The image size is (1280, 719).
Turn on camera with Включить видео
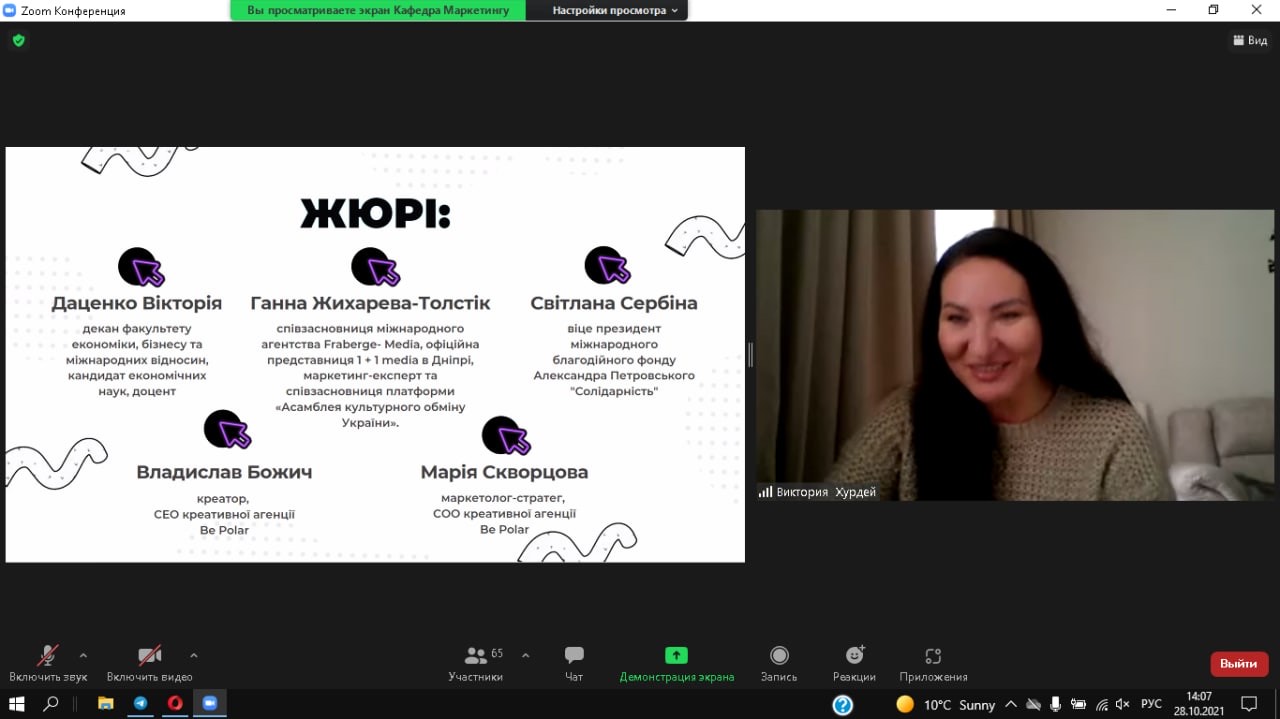150,664
